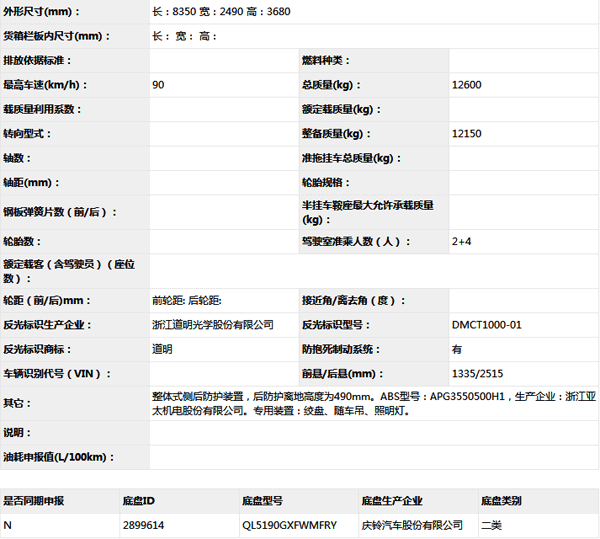Click the front/rear overhang value 1335/2515
The height and width of the screenshot is (539, 600).
tap(478, 374)
